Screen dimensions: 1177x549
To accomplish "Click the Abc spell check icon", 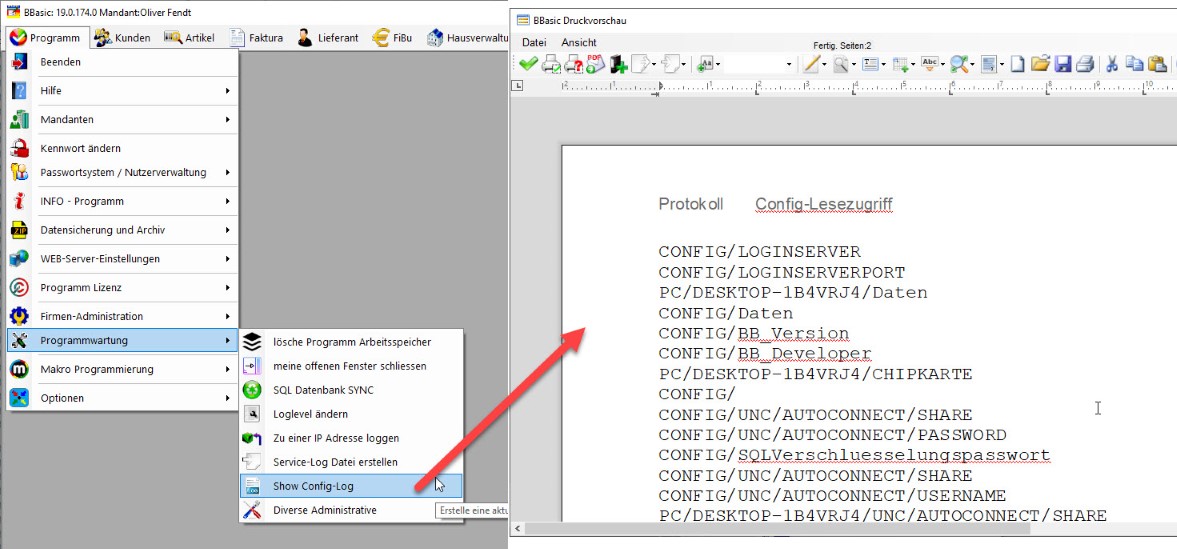I will pos(929,65).
